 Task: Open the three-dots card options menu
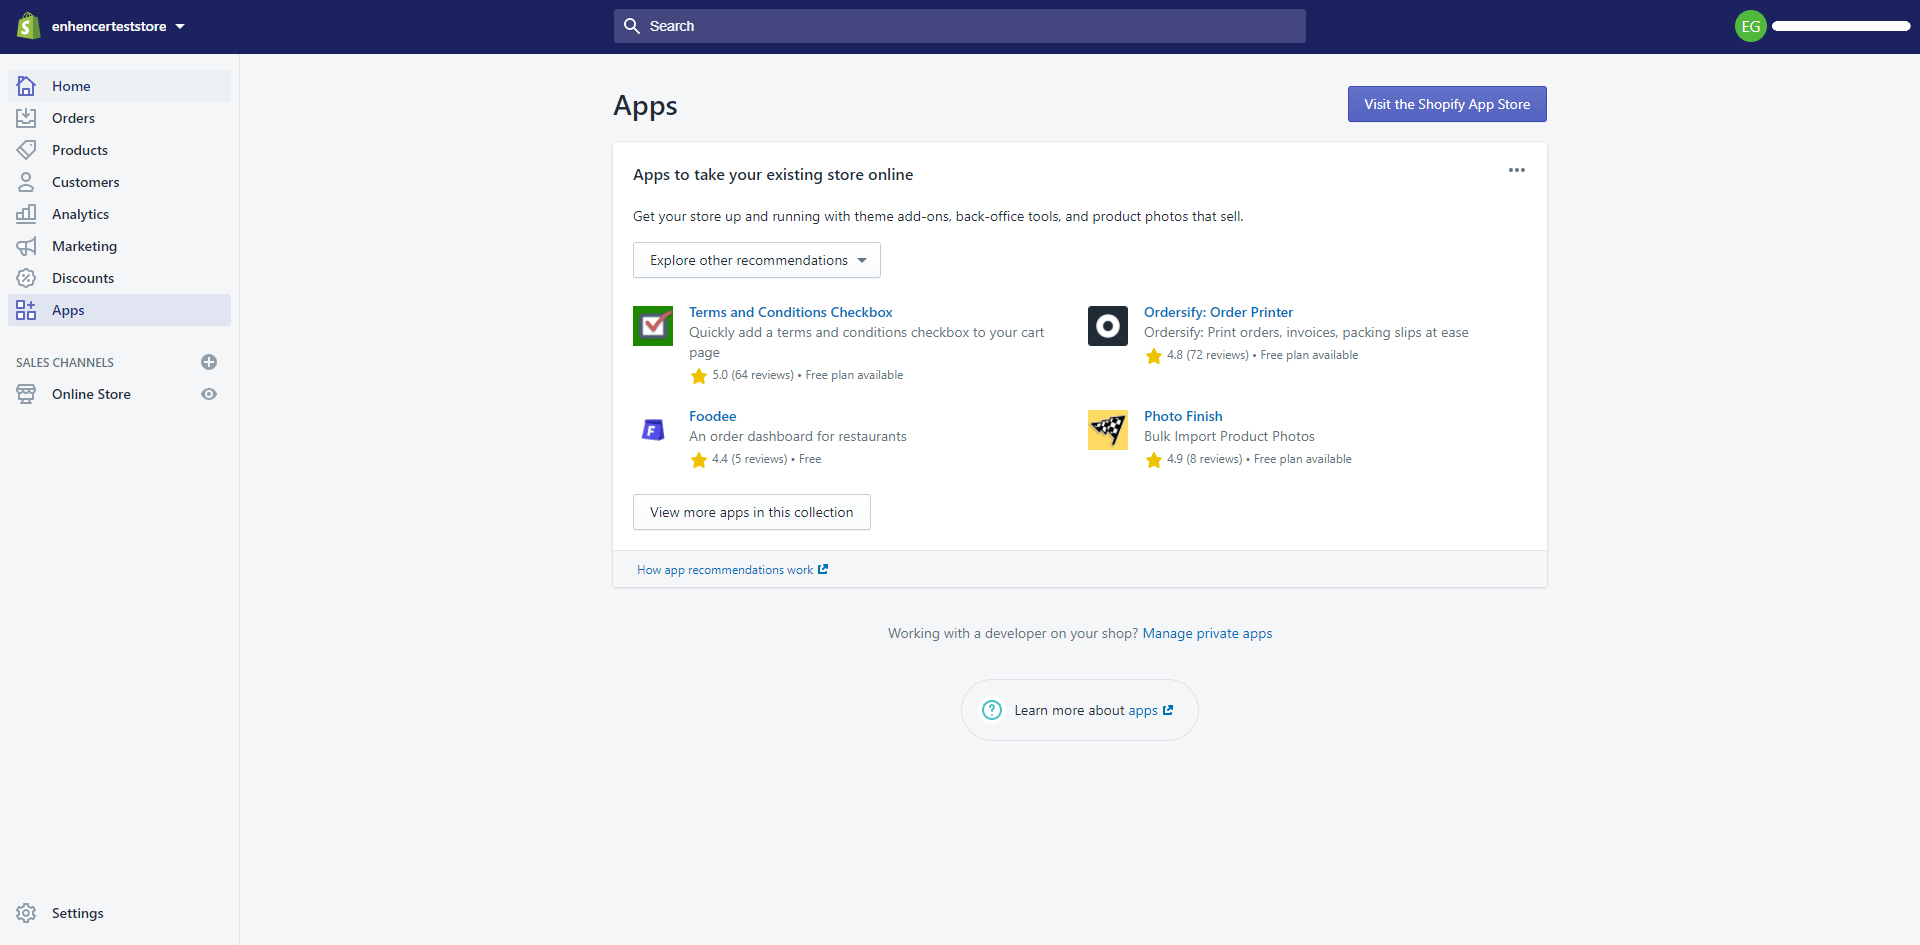pyautogui.click(x=1517, y=170)
